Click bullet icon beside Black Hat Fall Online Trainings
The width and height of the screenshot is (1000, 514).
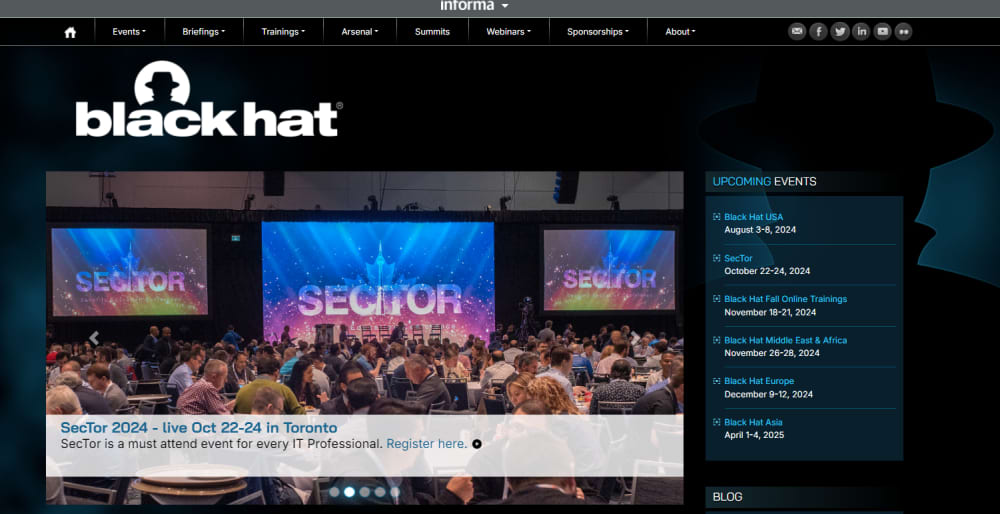pyautogui.click(x=717, y=299)
